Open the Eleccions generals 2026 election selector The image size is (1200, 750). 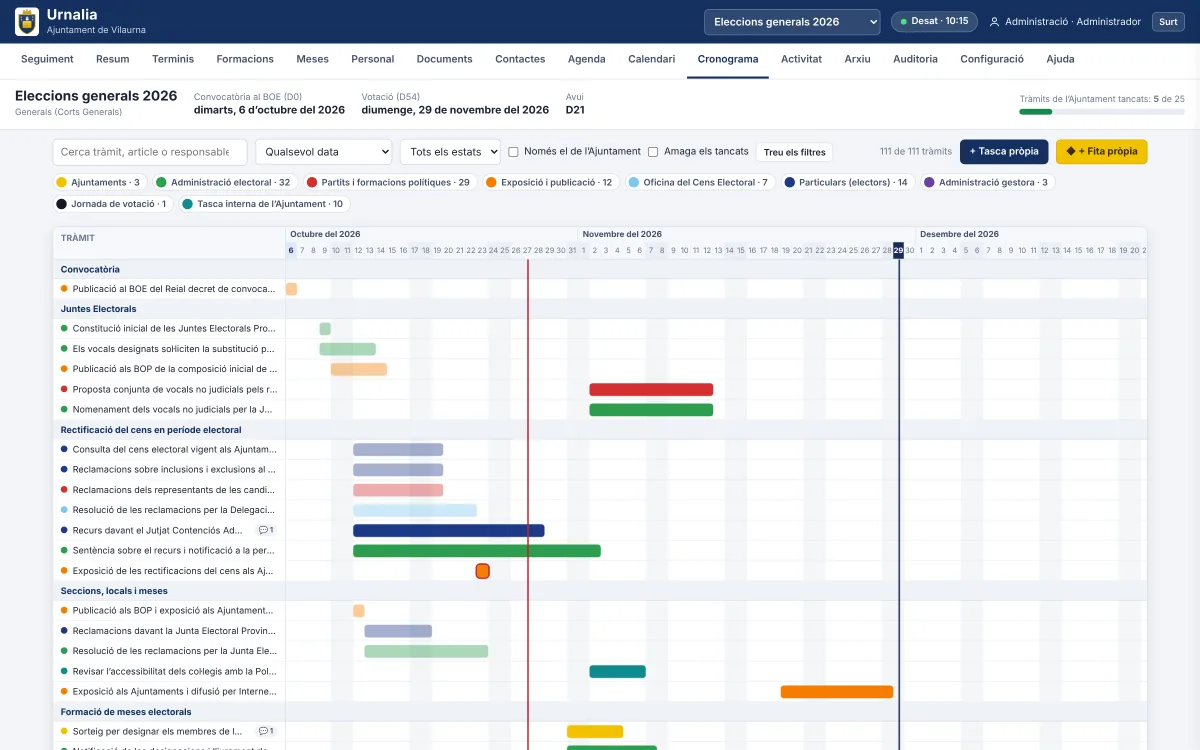pos(792,22)
